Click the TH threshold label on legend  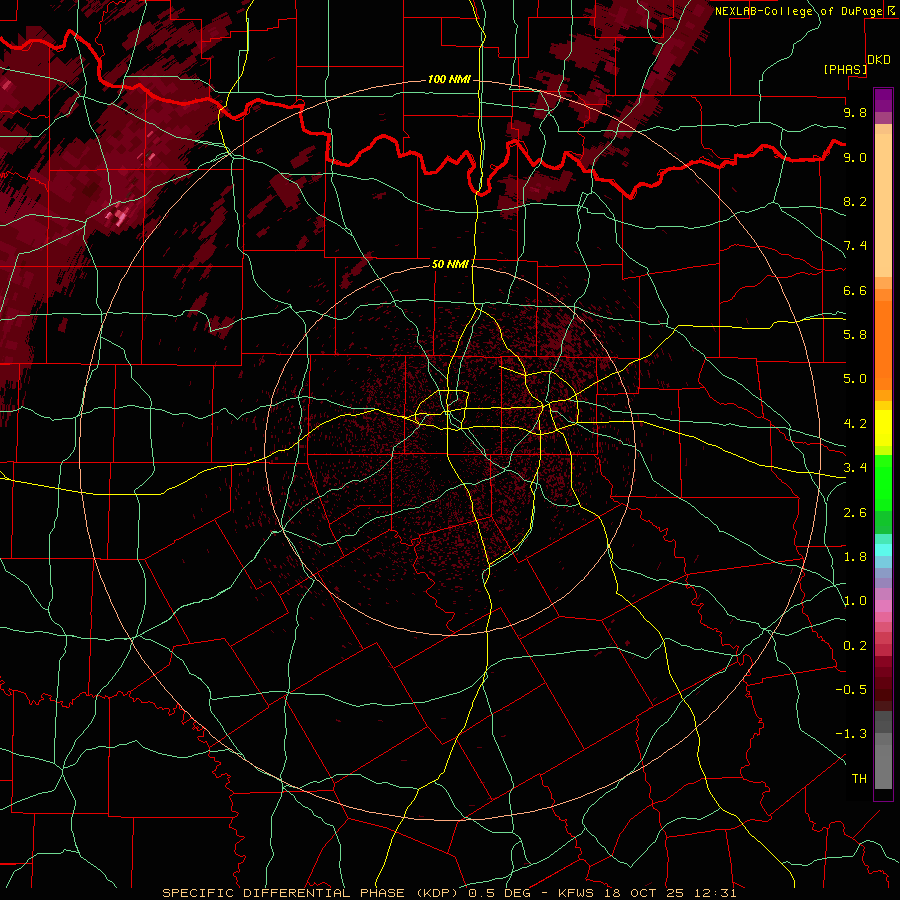click(859, 779)
